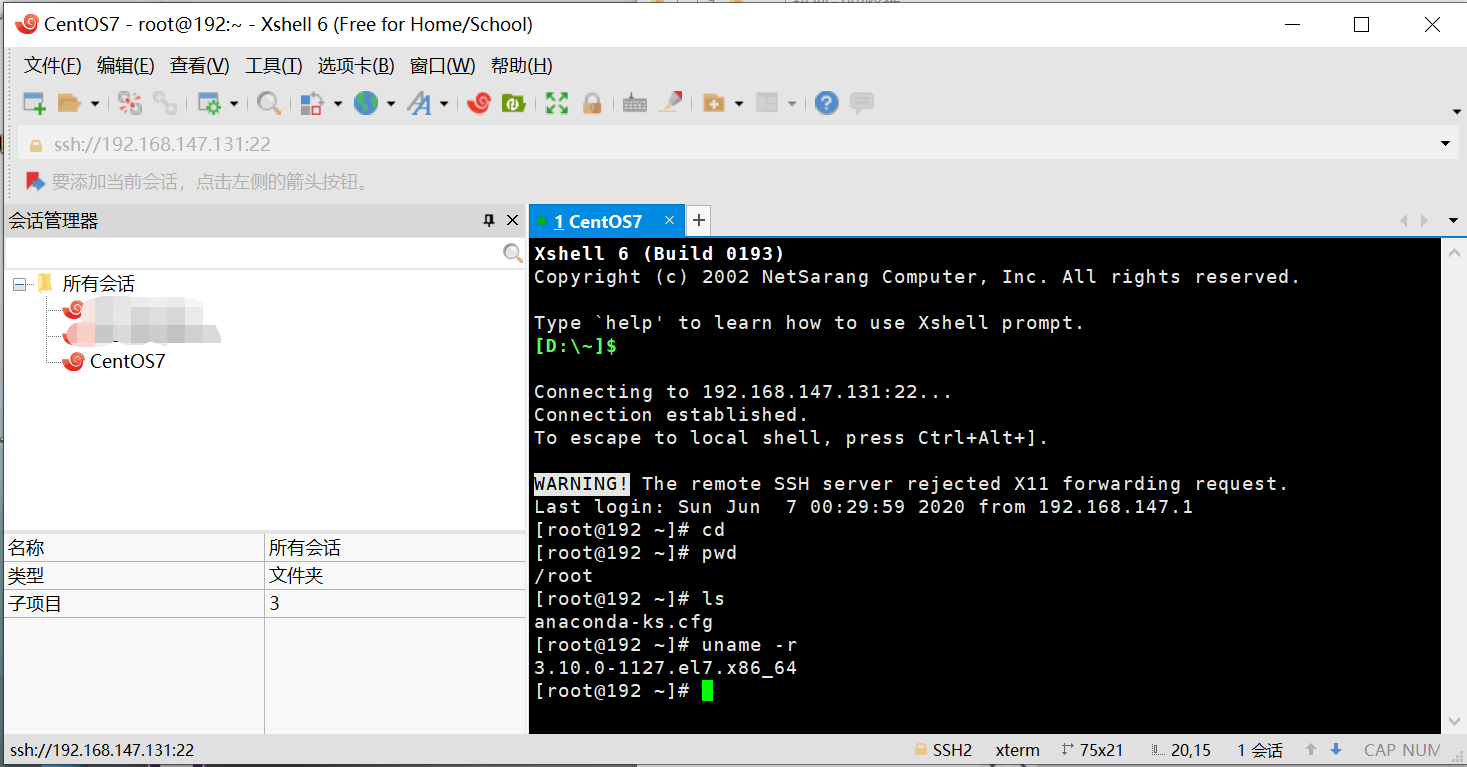Open the tab list dropdown arrow

tap(1453, 220)
